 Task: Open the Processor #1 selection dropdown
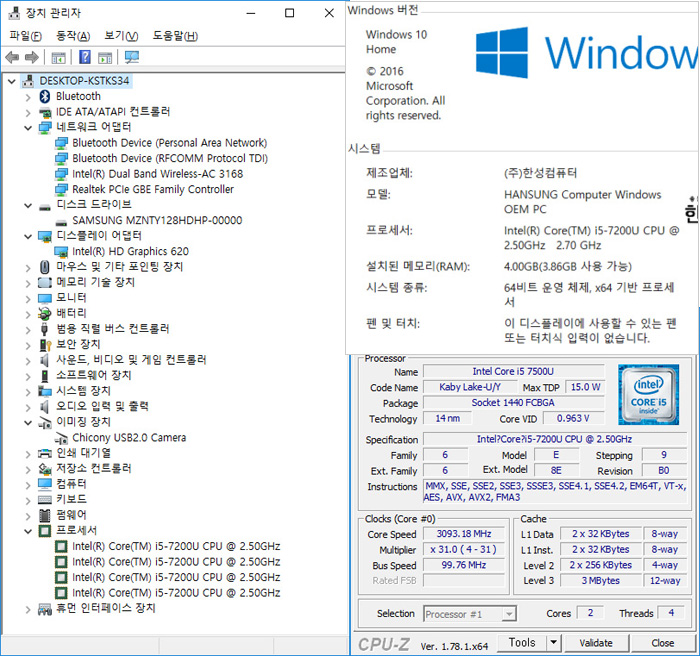coord(508,614)
